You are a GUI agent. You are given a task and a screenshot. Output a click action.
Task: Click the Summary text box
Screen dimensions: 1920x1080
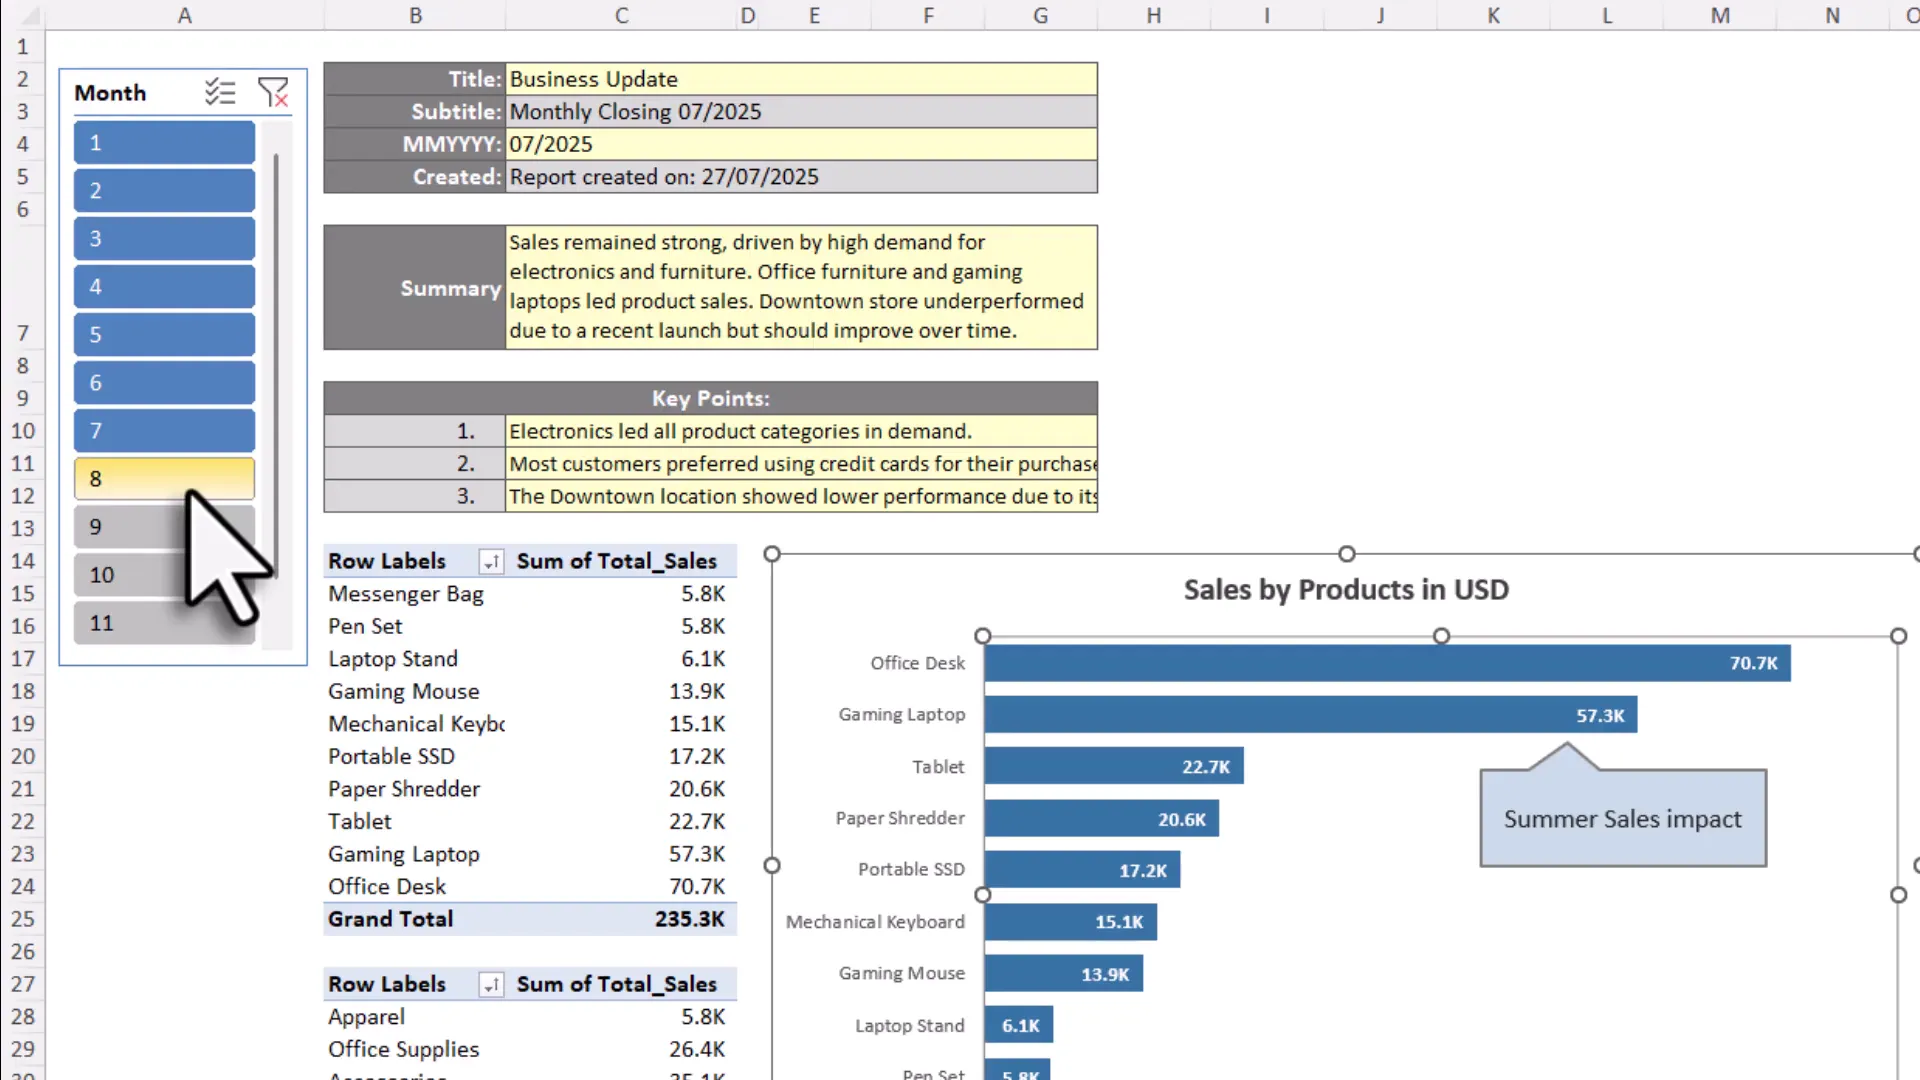(x=800, y=287)
